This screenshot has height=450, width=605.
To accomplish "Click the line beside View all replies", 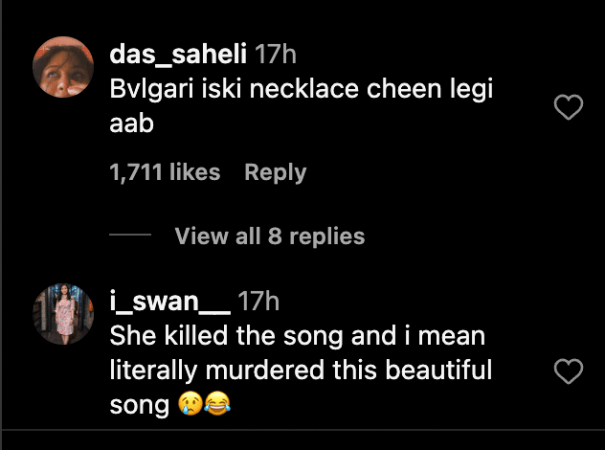I will click(x=129, y=237).
